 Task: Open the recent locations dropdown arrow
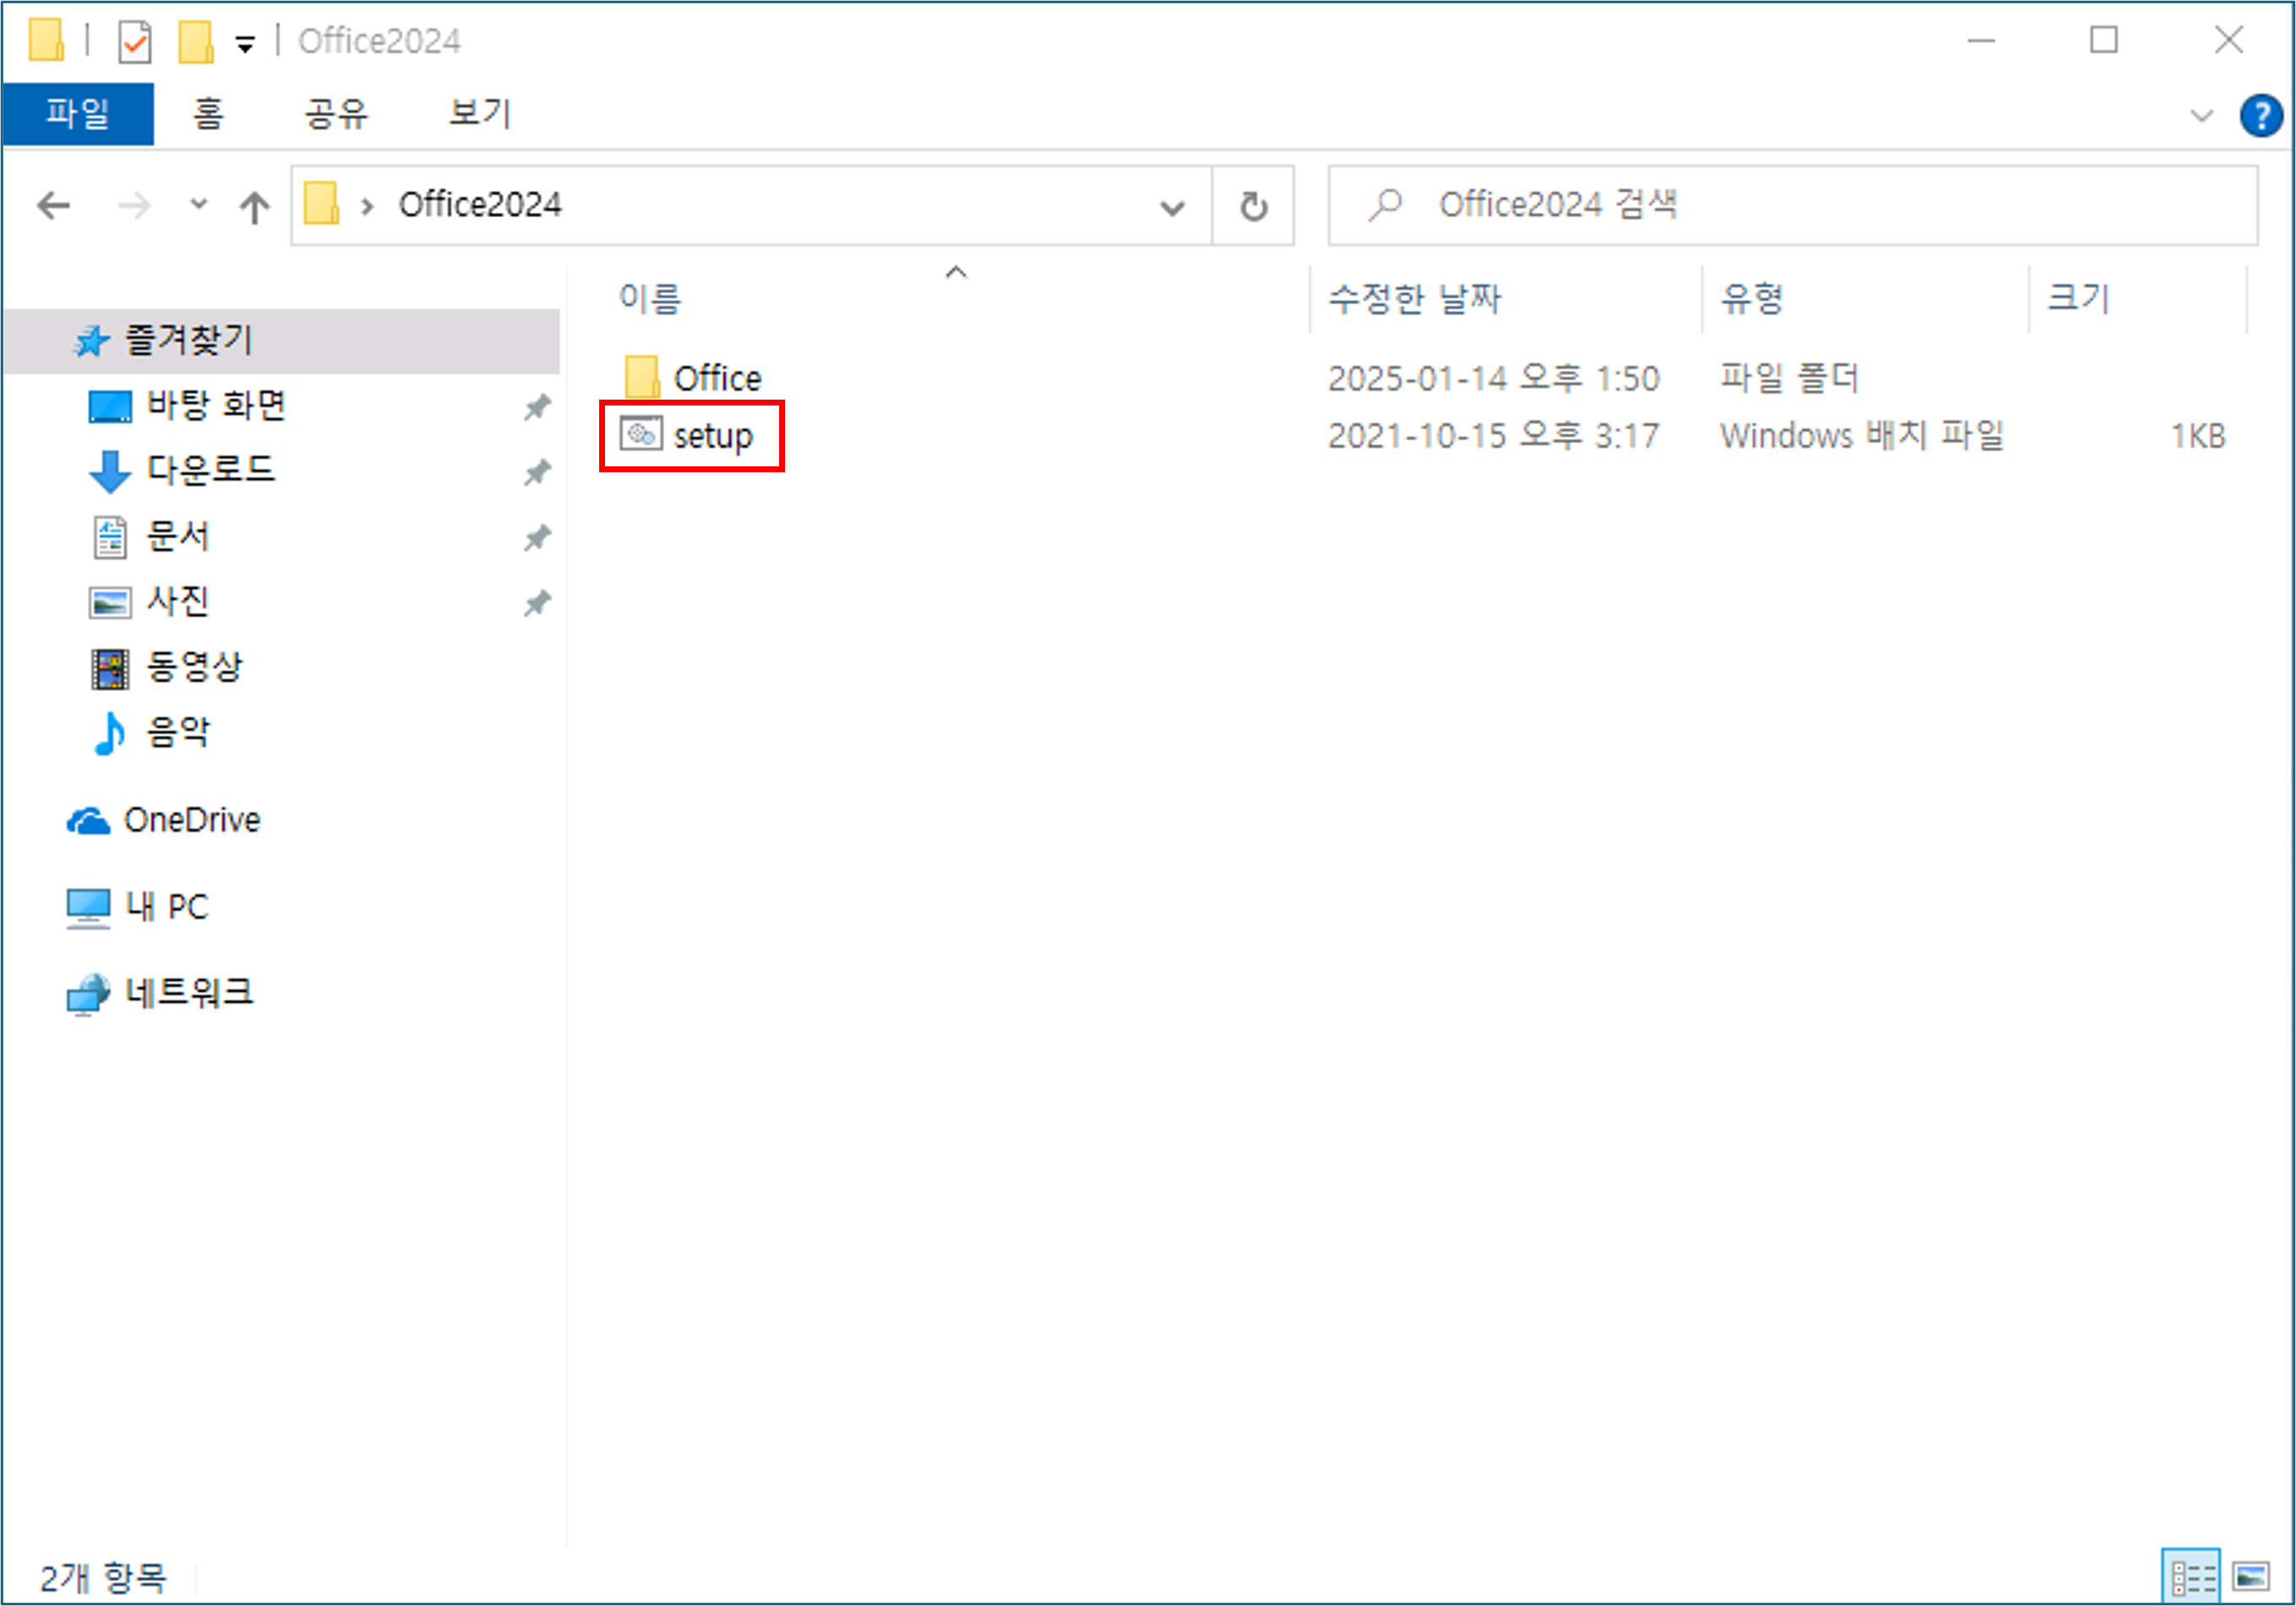pos(198,205)
